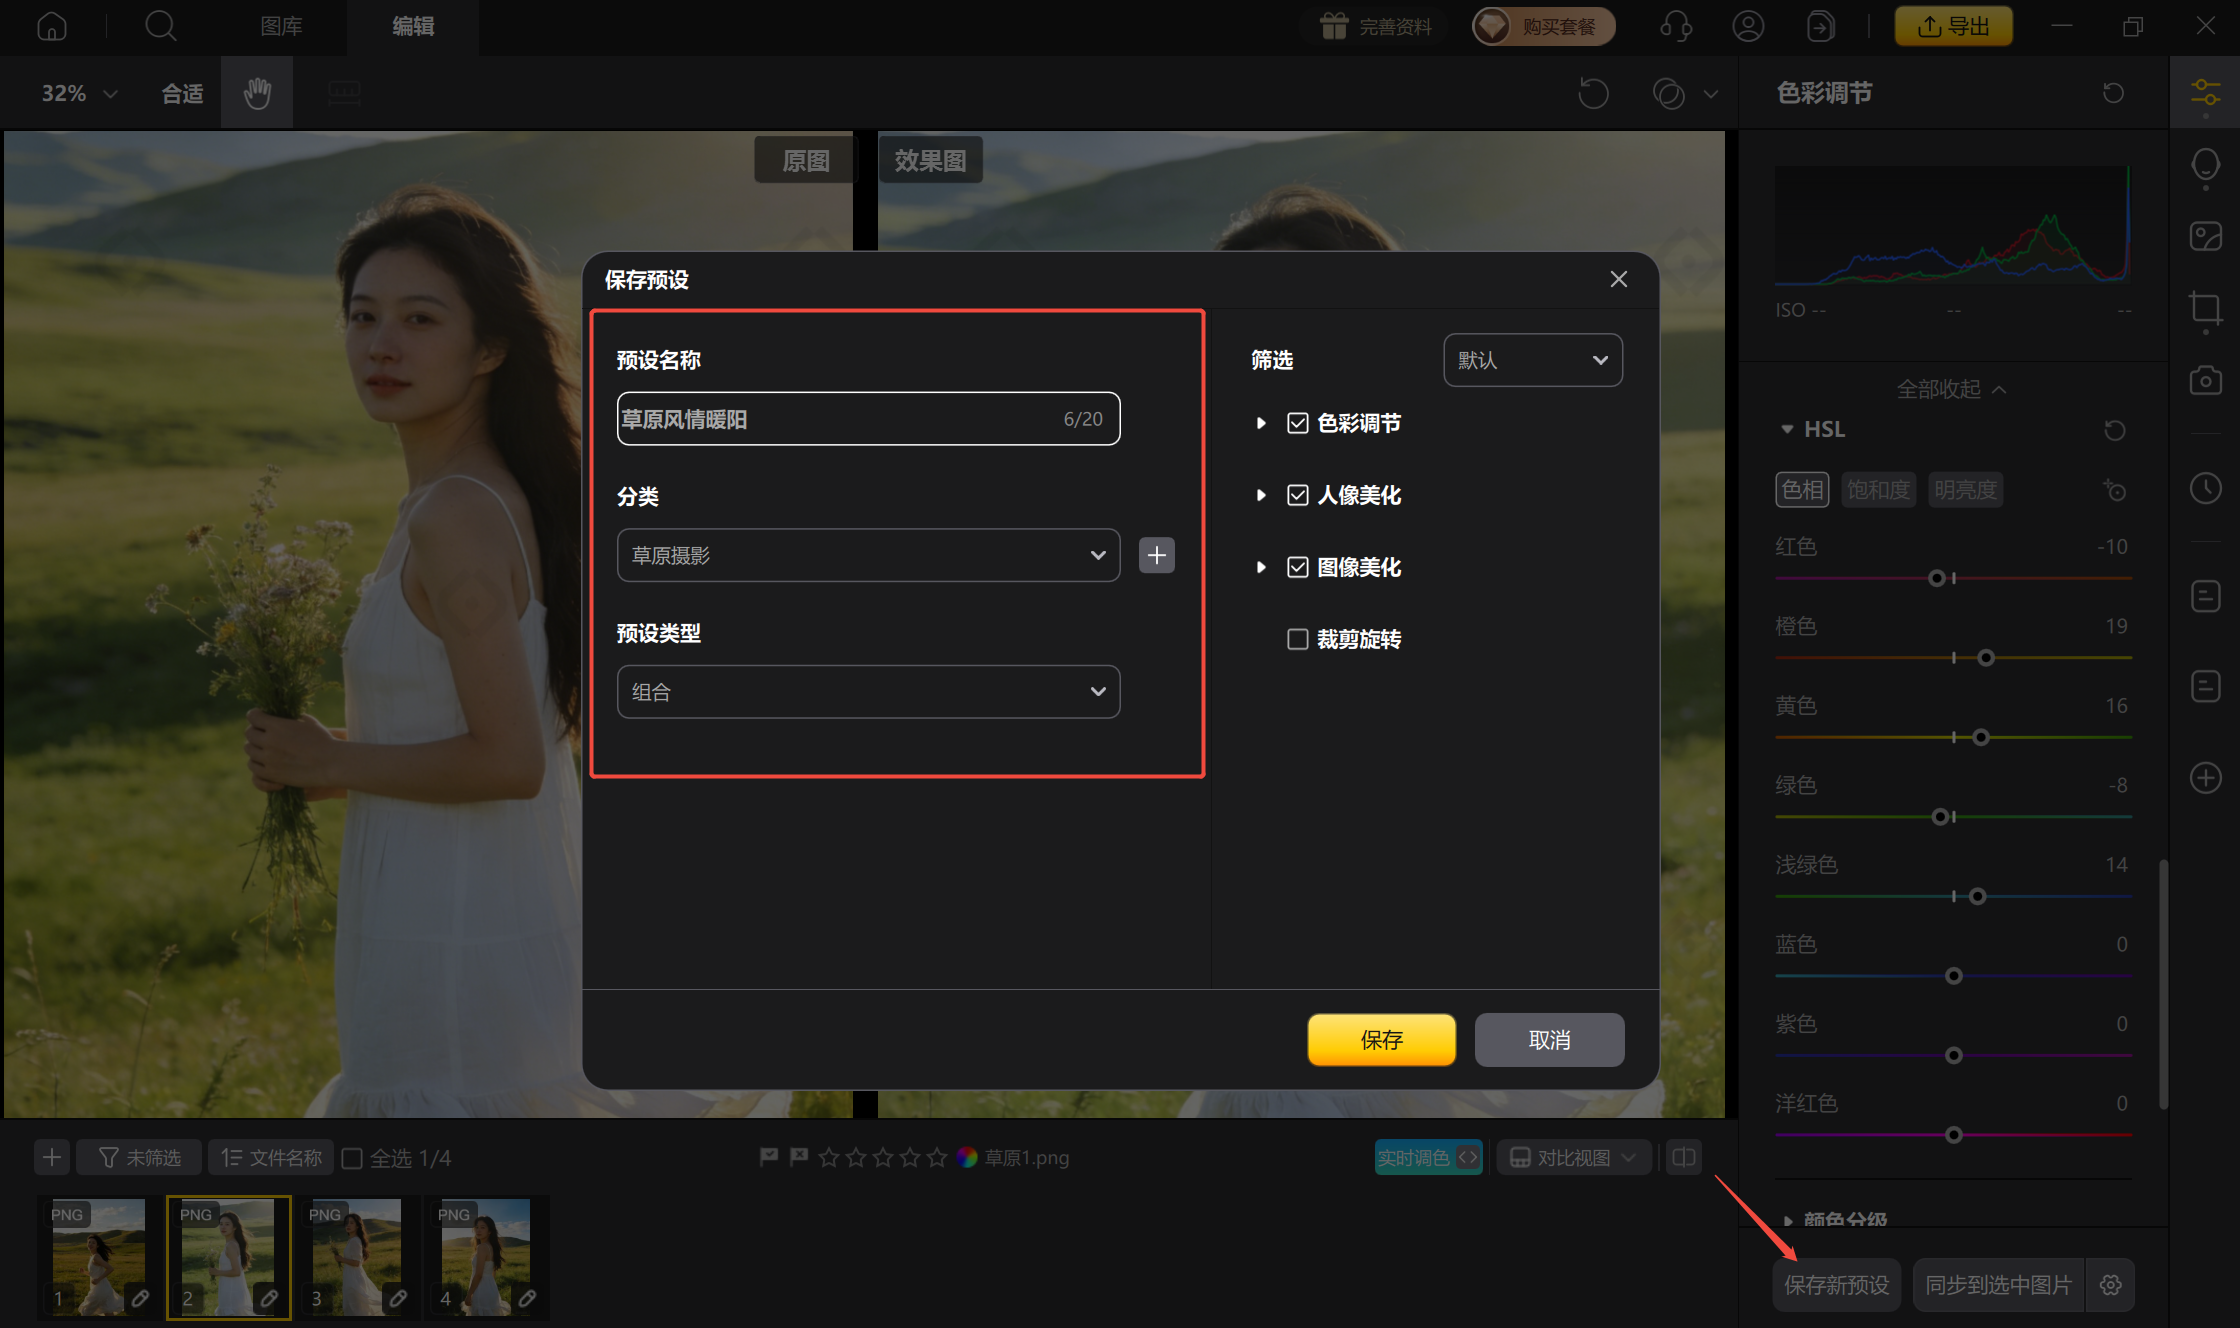The height and width of the screenshot is (1328, 2240).
Task: Click the customer service headset icon
Action: coord(1676,26)
